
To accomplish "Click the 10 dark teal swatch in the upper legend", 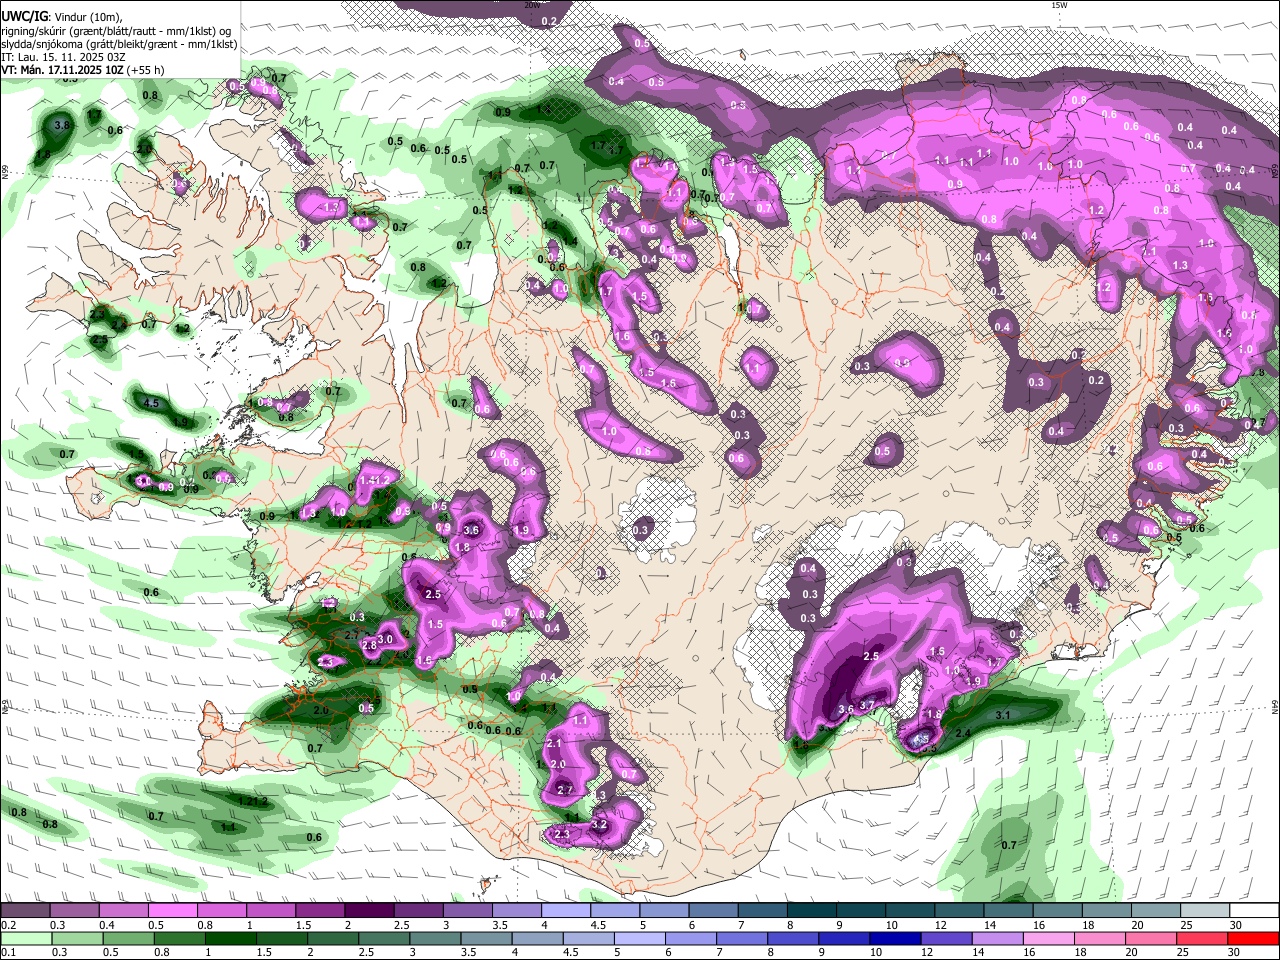I will (x=911, y=910).
